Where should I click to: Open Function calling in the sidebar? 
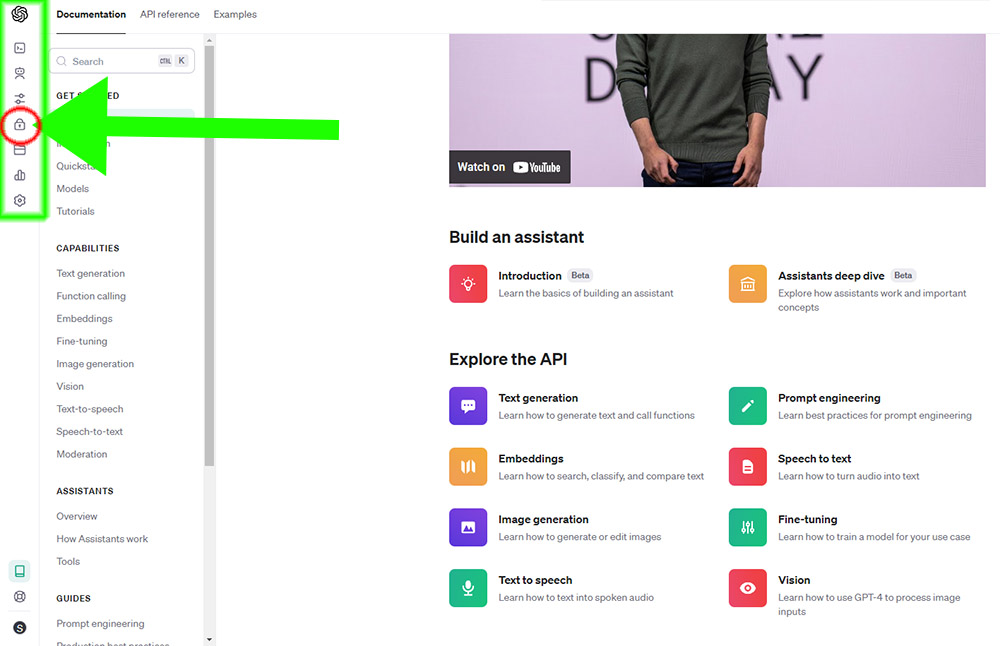(91, 296)
